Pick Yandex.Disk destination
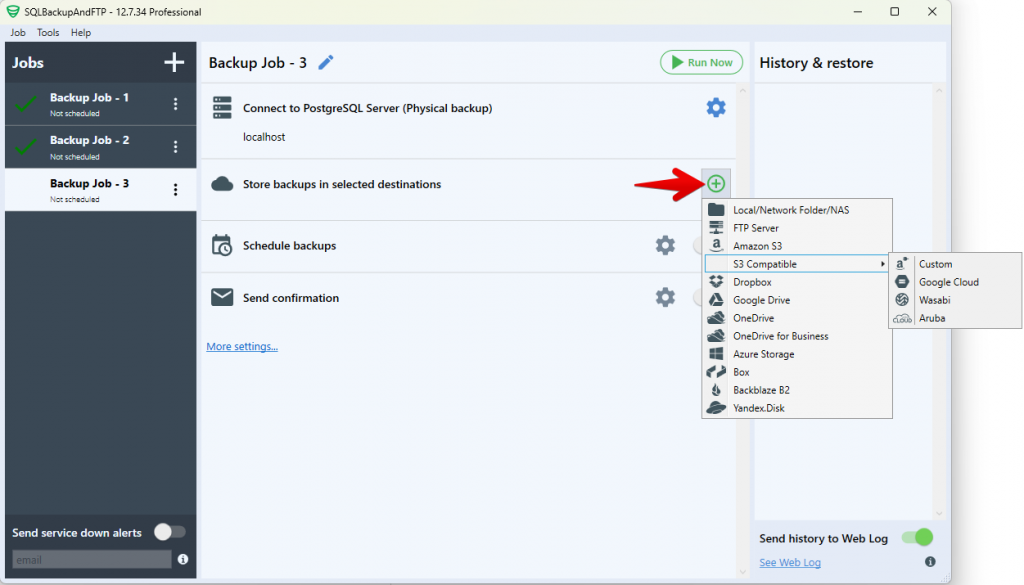The height and width of the screenshot is (585, 1024). (x=797, y=408)
